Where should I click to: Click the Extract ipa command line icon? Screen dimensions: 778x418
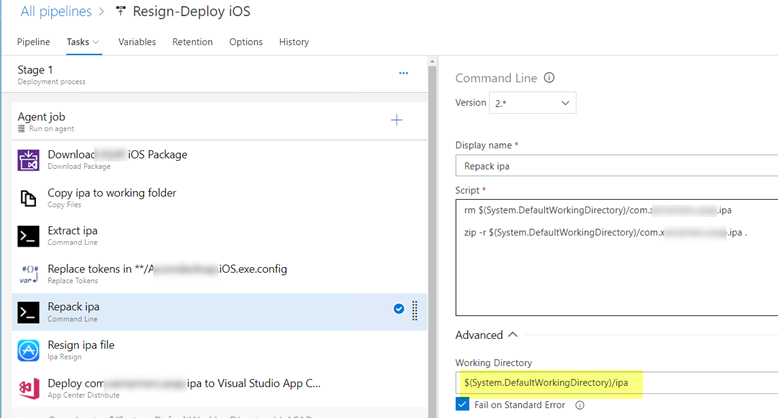coord(28,236)
